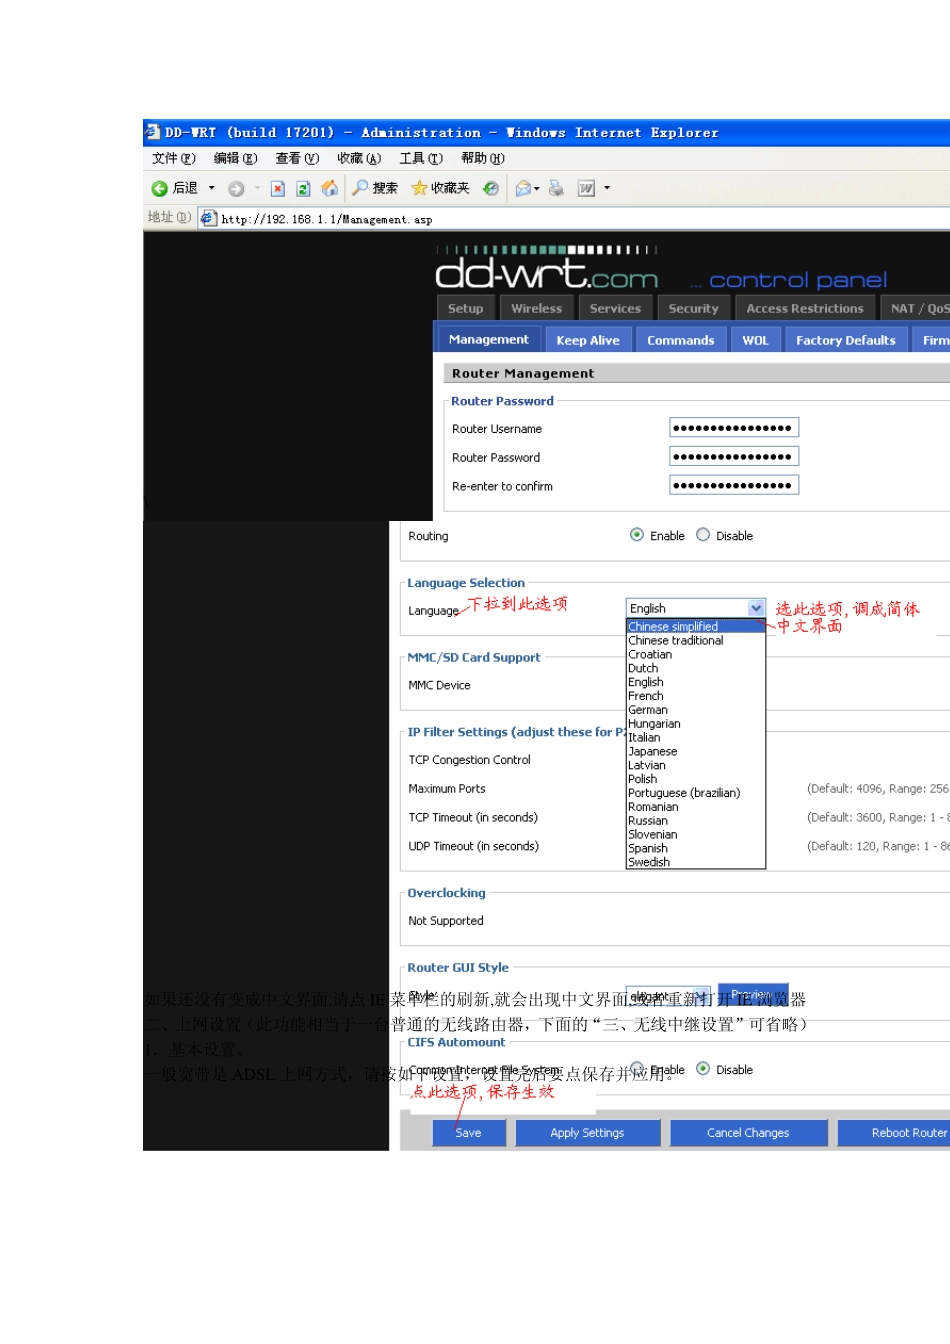Expand the Language dropdown arrow
The height and width of the screenshot is (1344, 950).
click(756, 608)
